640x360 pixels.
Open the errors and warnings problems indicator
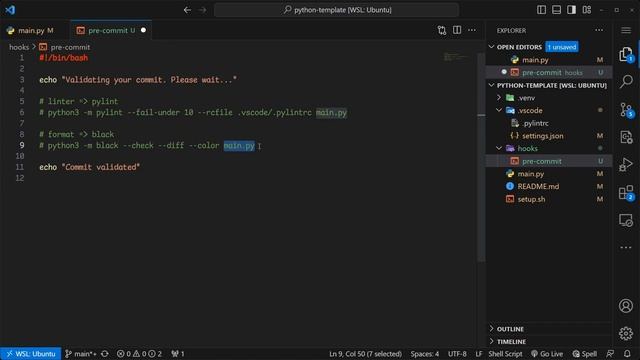pos(139,354)
